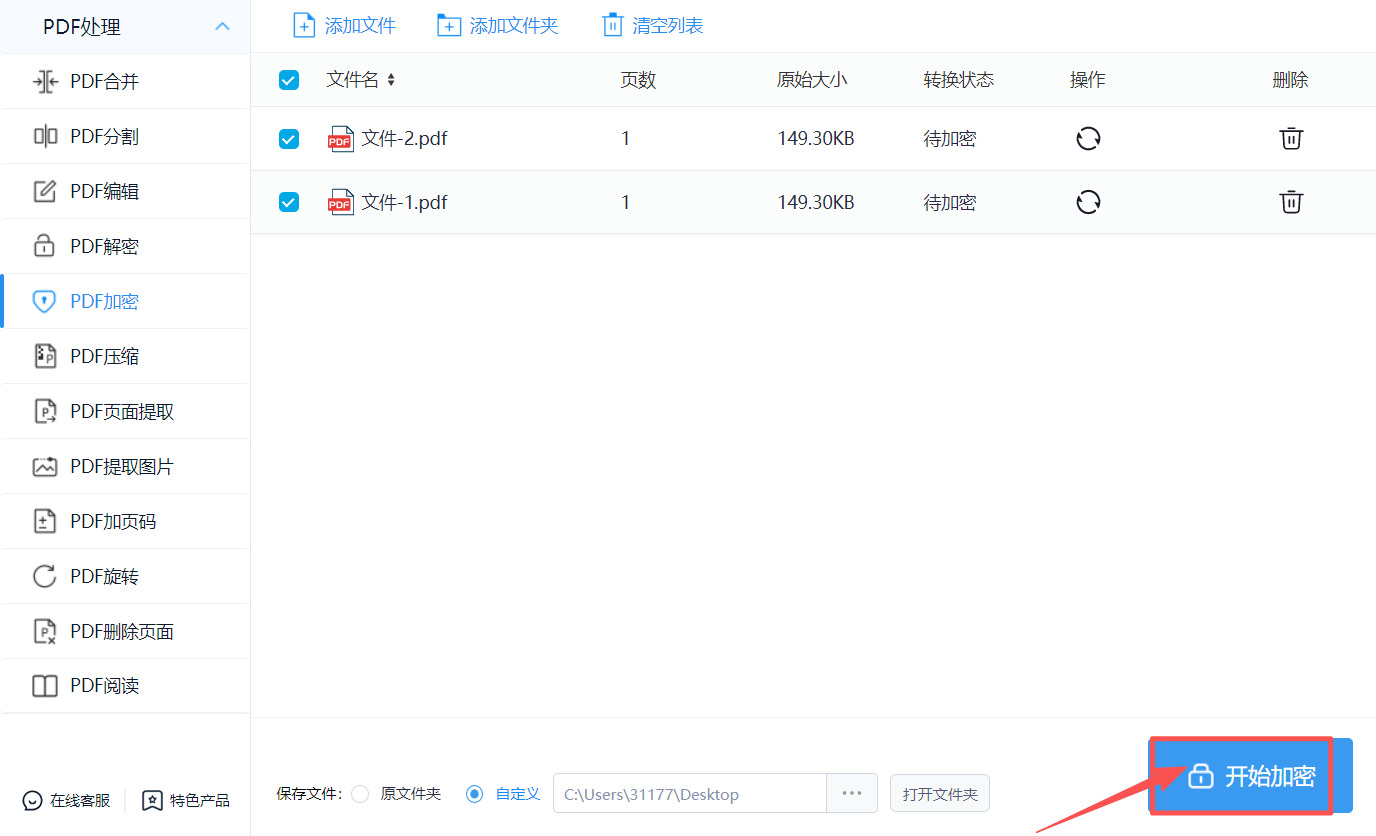The width and height of the screenshot is (1376, 836).
Task: Switch to PDF合并 in the sidebar
Action: (104, 82)
